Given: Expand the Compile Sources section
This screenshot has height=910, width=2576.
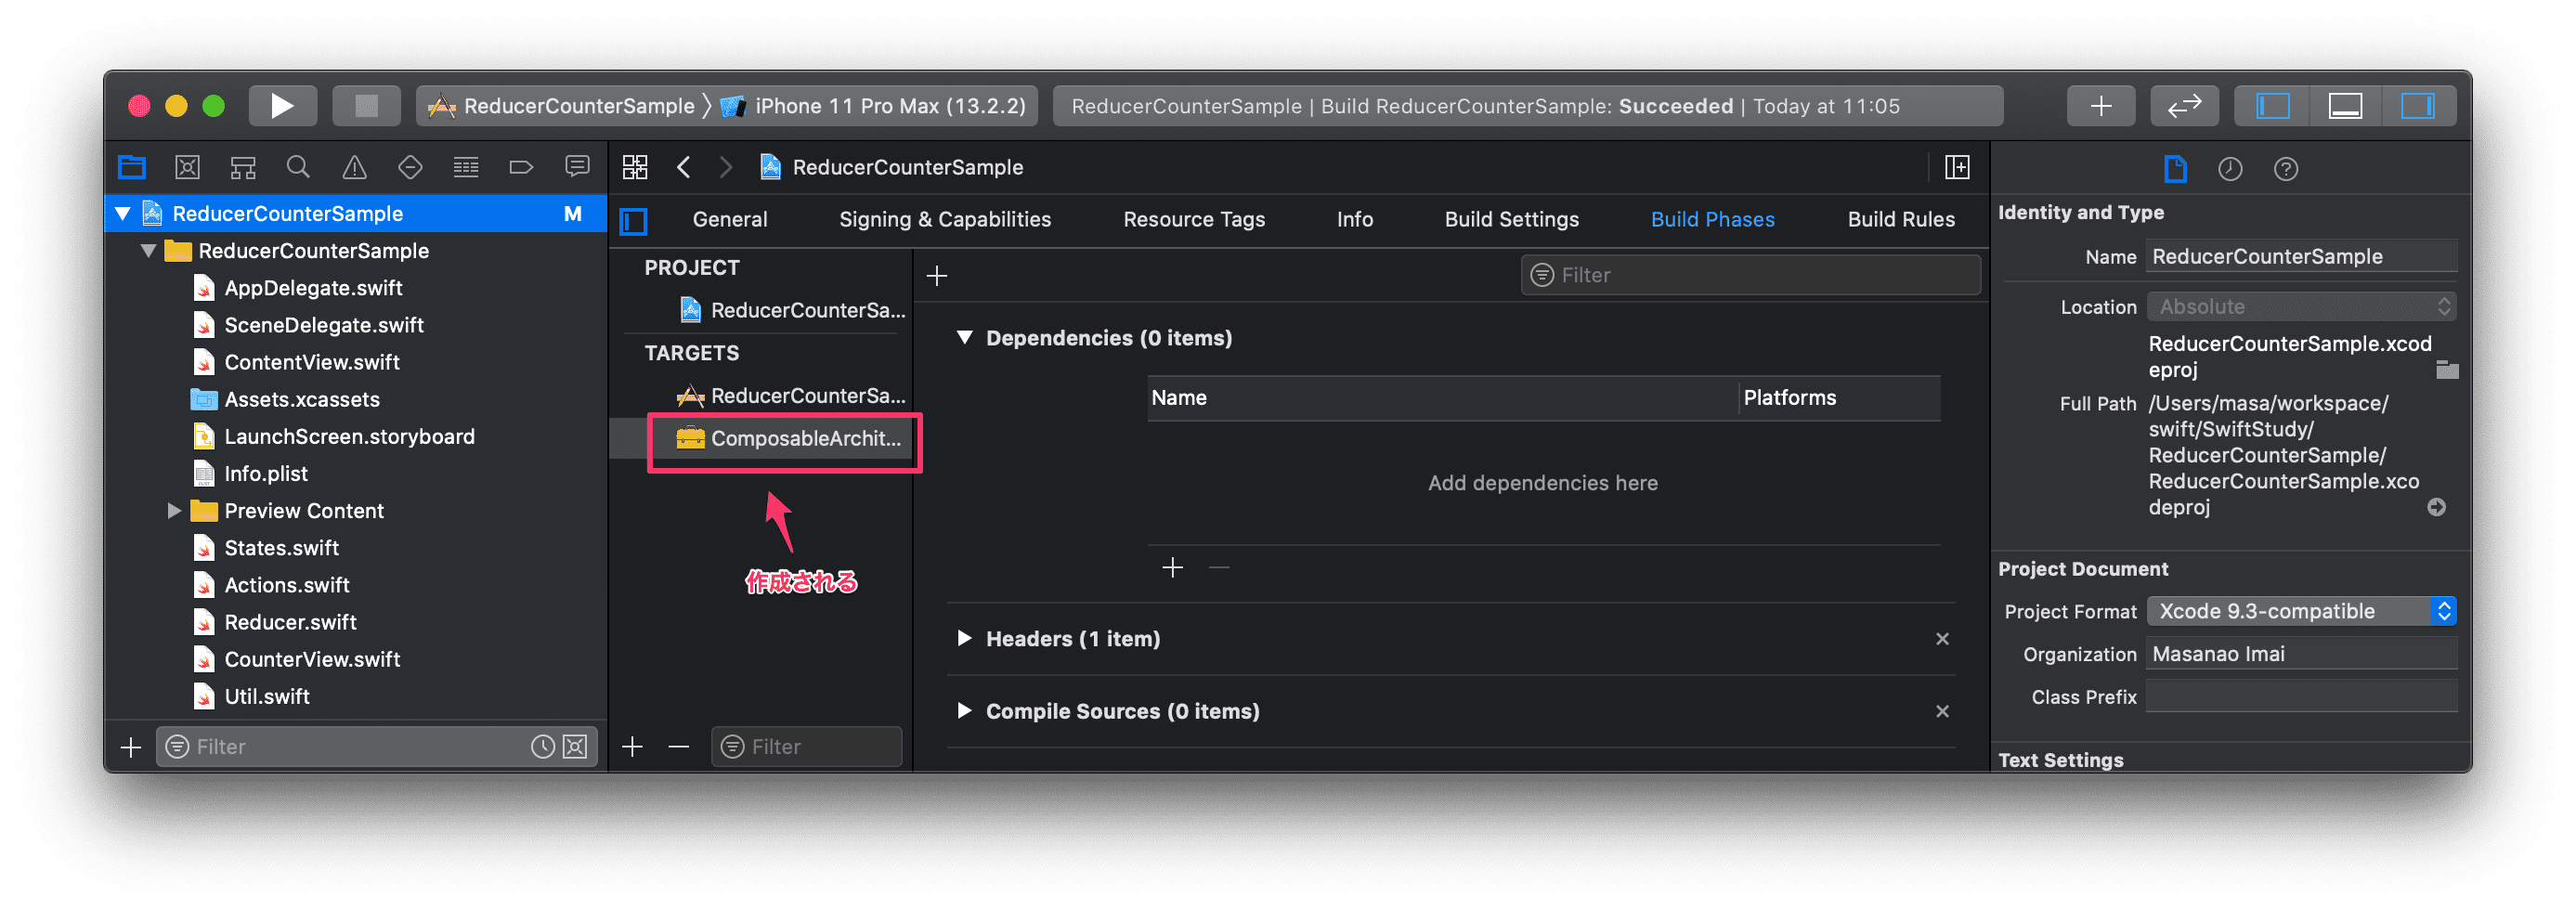Looking at the screenshot, I should tap(964, 711).
